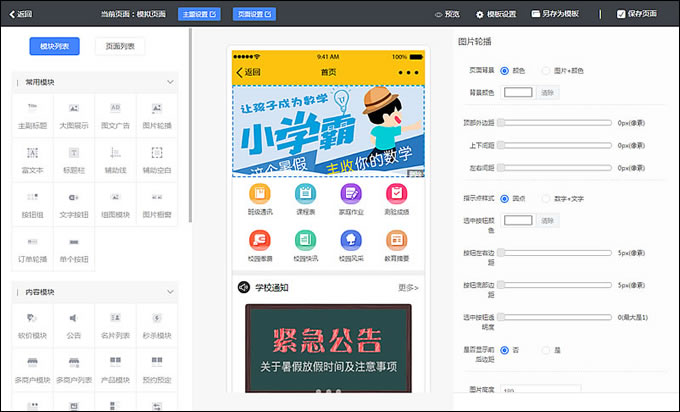Screen dimensions: 680x412
Task: Tap the 教育摘要 icon in phone preview
Action: pyautogui.click(x=396, y=240)
